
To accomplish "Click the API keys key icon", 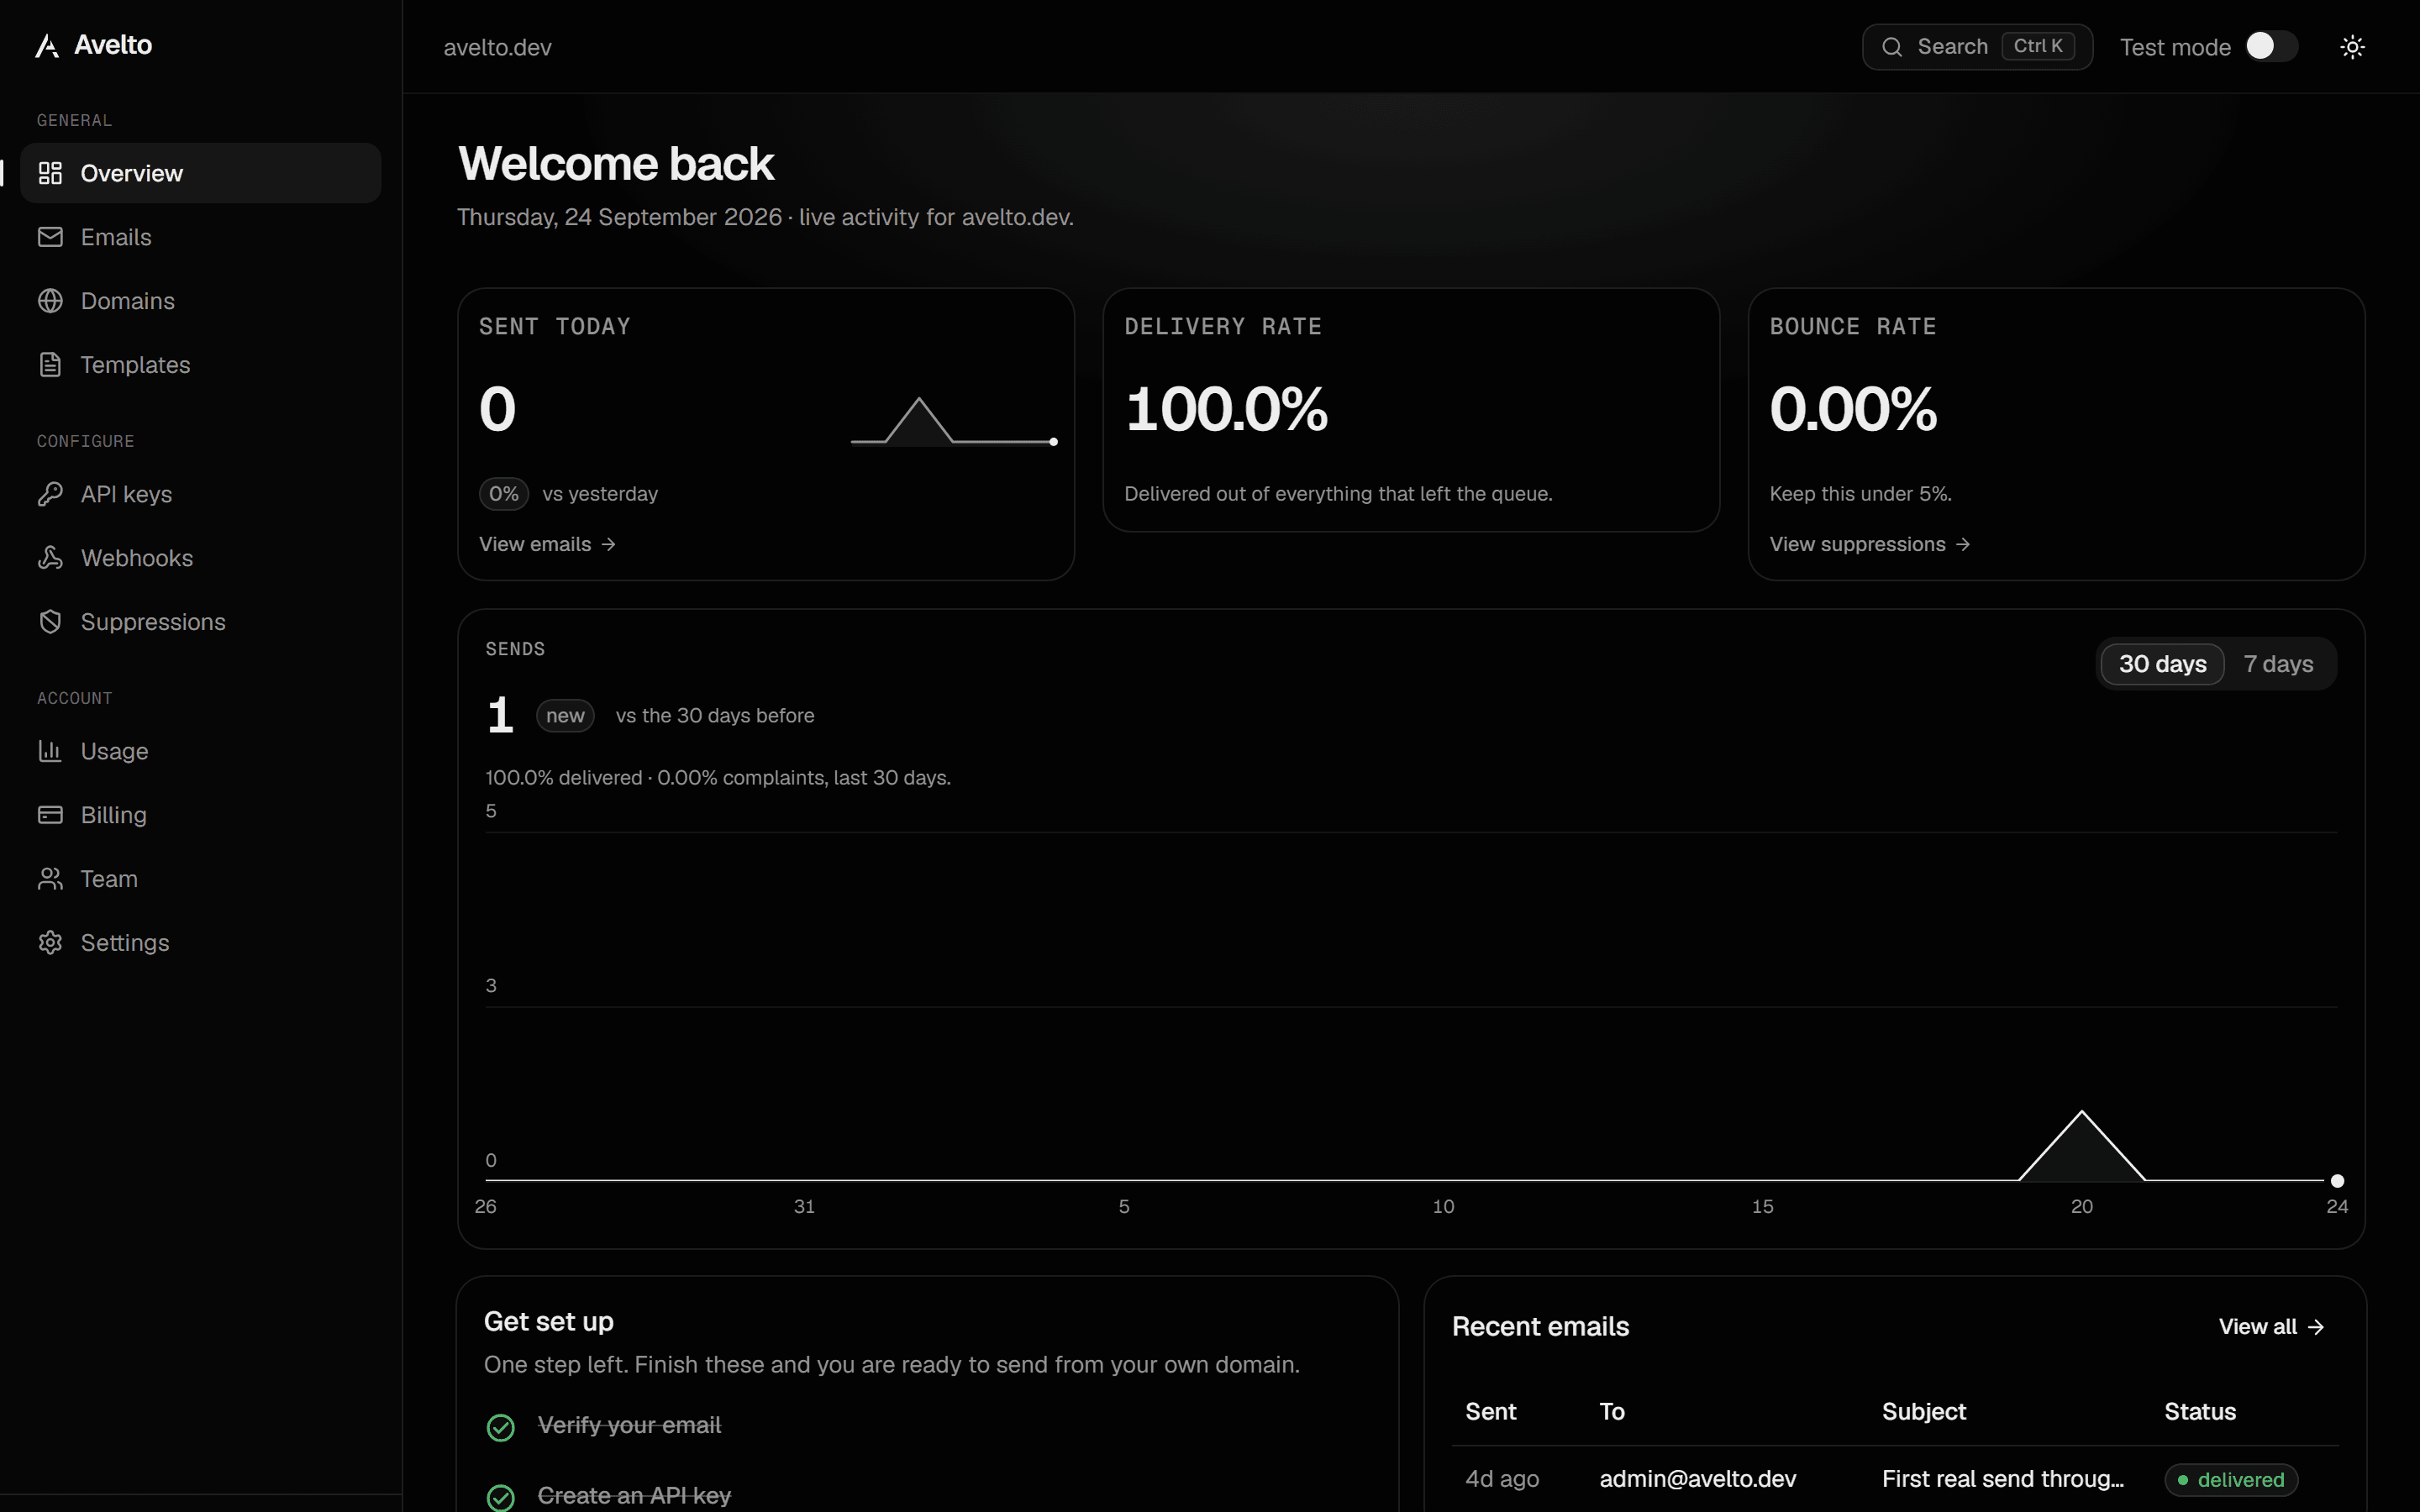I will coord(50,494).
